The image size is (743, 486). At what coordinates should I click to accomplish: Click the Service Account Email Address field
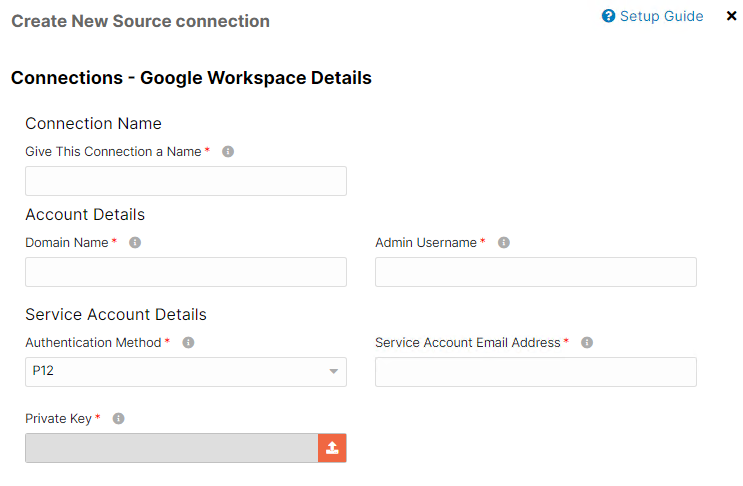coord(536,372)
